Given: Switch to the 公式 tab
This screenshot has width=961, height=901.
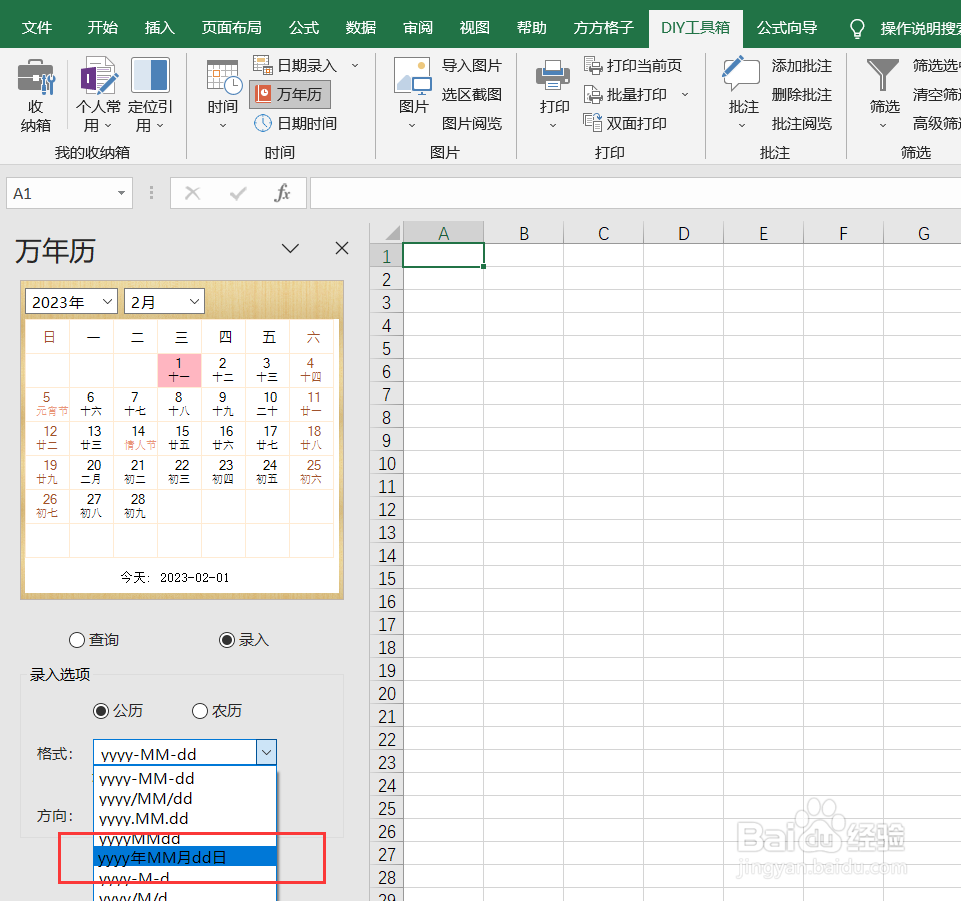Looking at the screenshot, I should click(x=304, y=28).
